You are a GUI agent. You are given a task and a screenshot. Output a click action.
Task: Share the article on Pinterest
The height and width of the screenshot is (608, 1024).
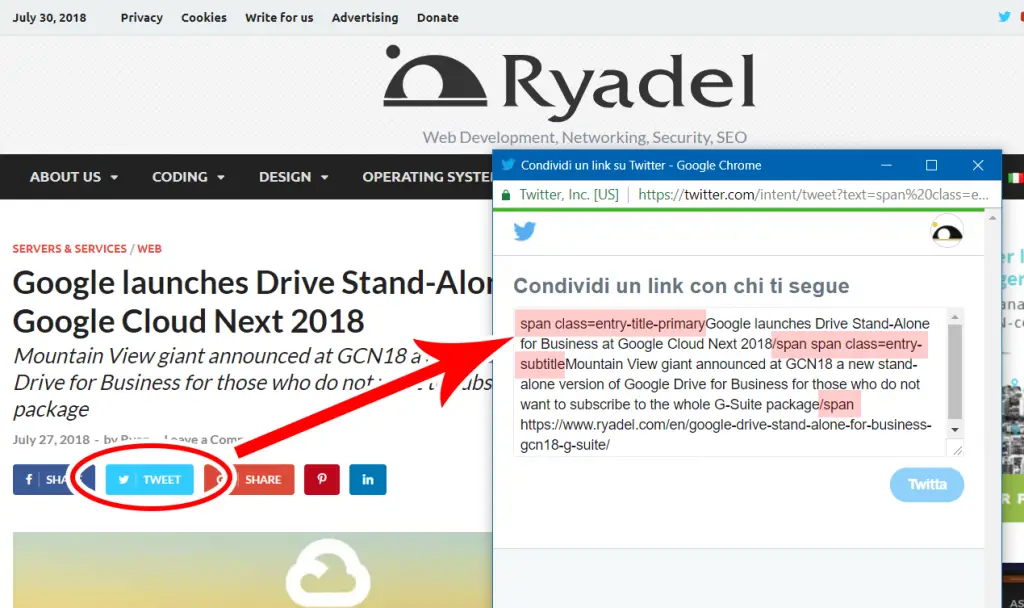coord(321,479)
